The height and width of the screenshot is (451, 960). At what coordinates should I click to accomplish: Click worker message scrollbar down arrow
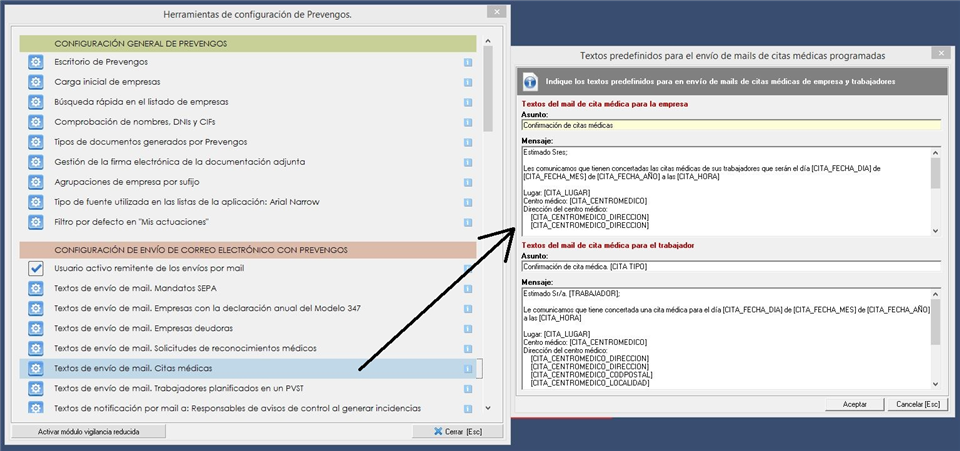(936, 384)
